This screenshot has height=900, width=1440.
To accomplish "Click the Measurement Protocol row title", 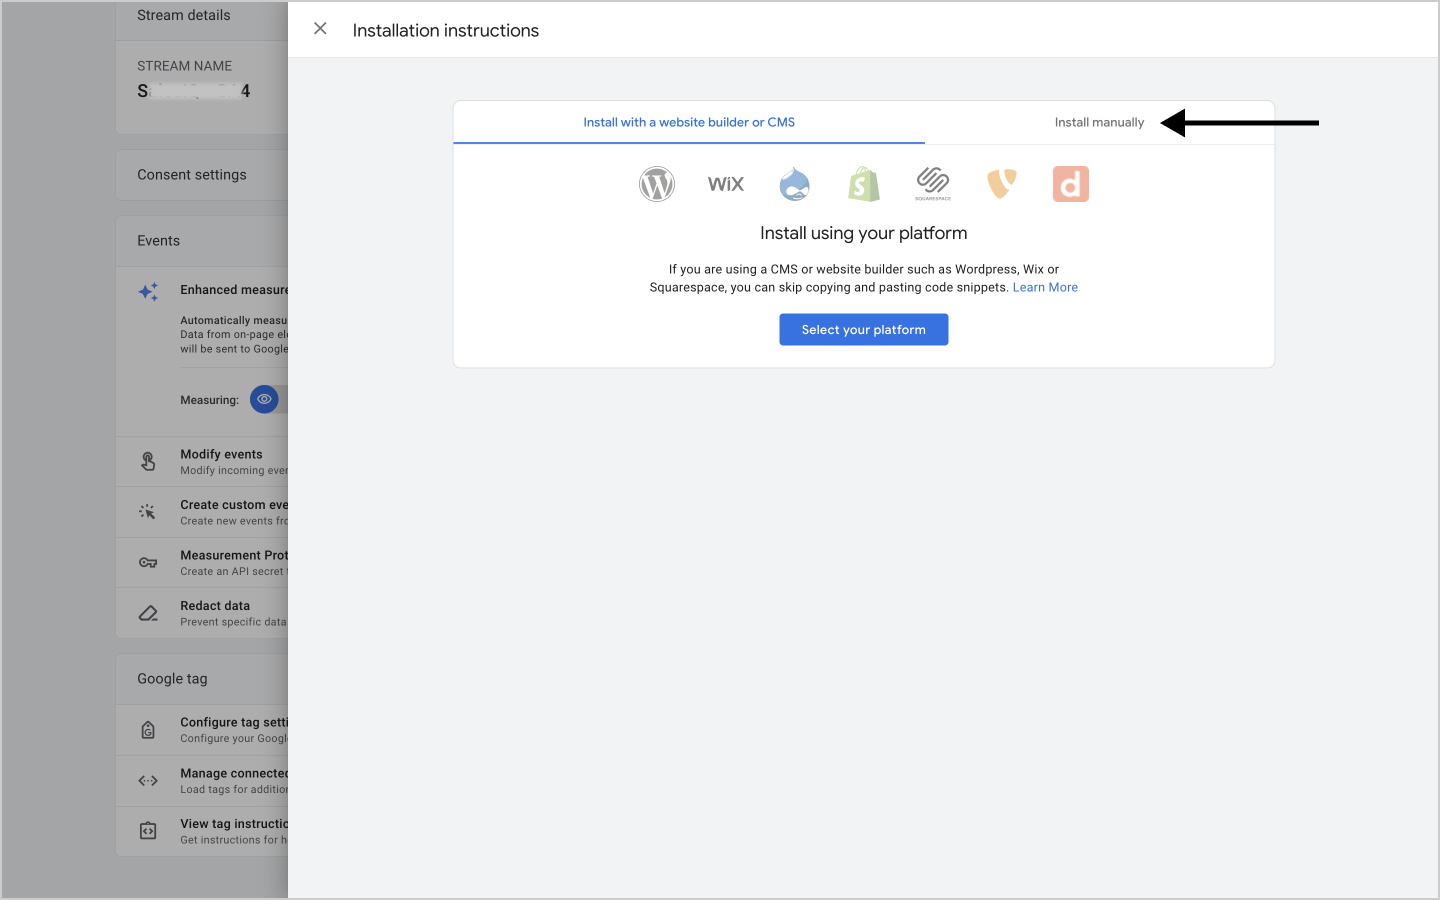I will pos(234,555).
